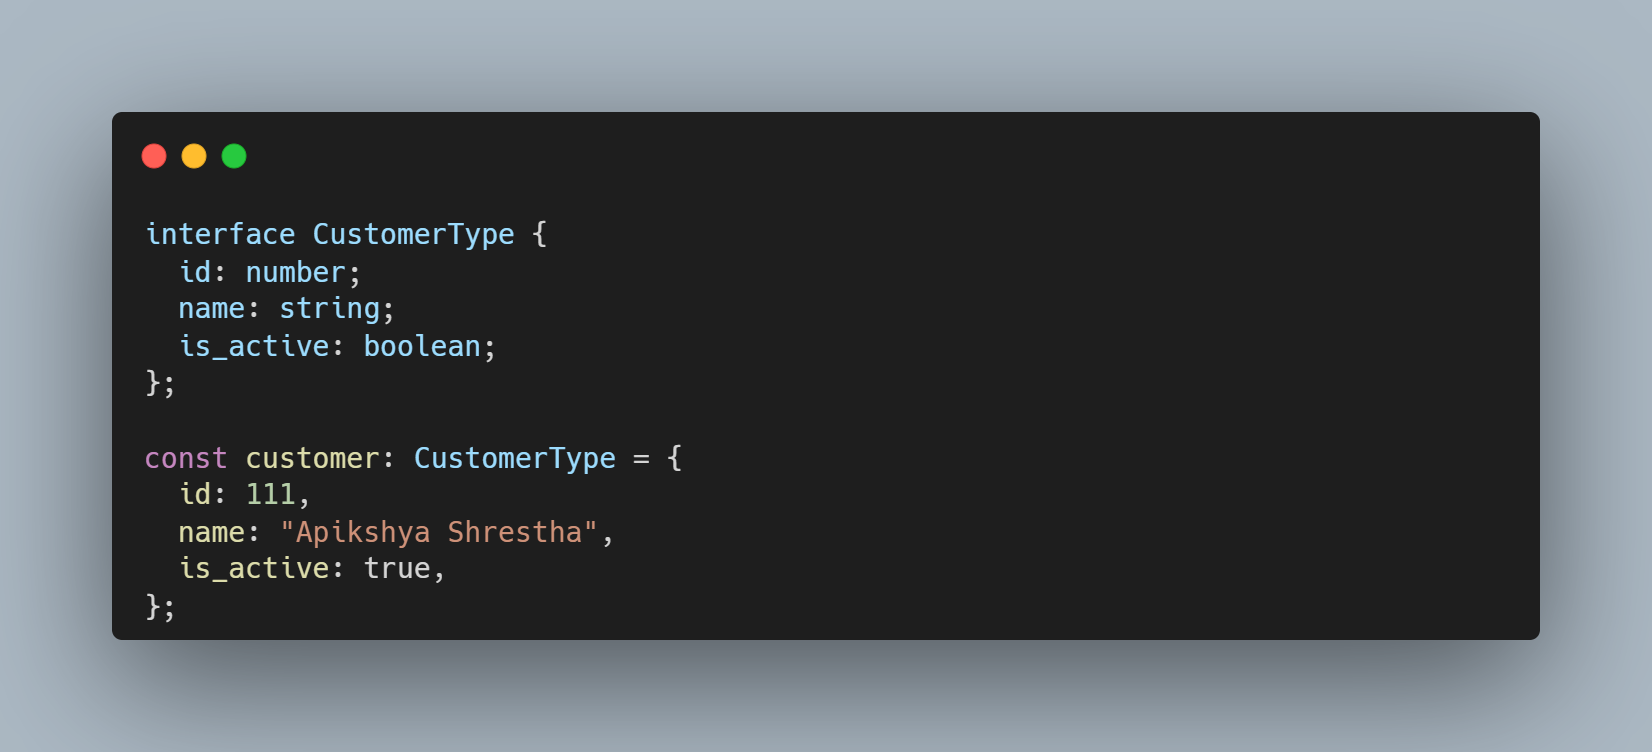Click the equals sign after CustomerType
The width and height of the screenshot is (1652, 752).
pyautogui.click(x=641, y=459)
